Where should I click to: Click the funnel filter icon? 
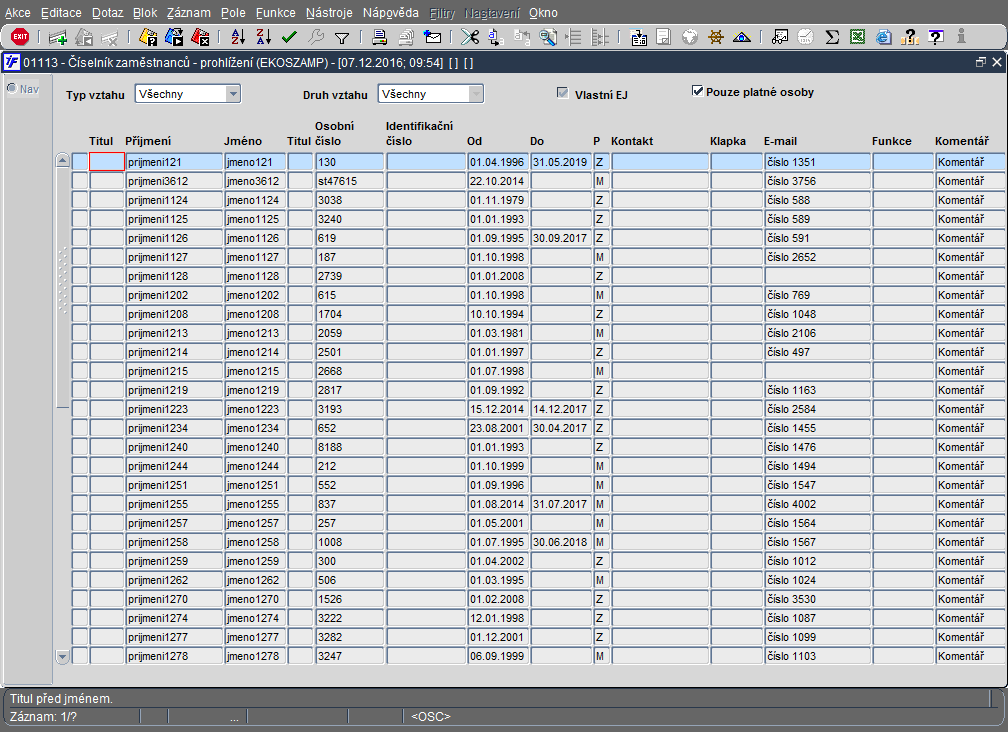coord(341,37)
